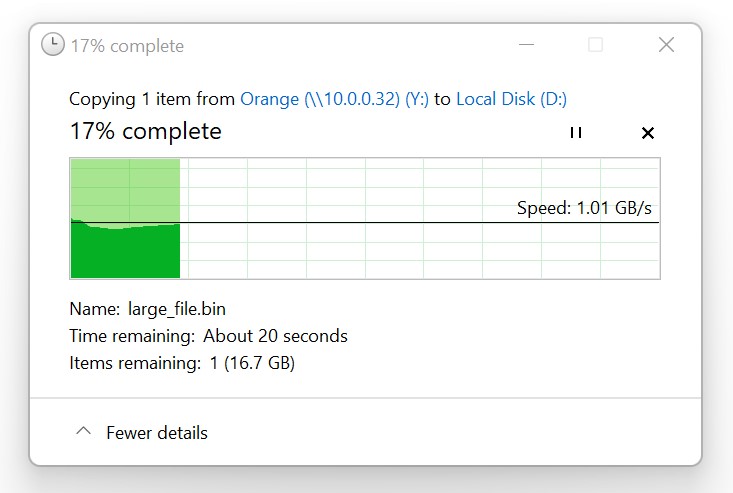The image size is (733, 493).
Task: Click the empty part of the speed graph
Action: click(x=419, y=248)
